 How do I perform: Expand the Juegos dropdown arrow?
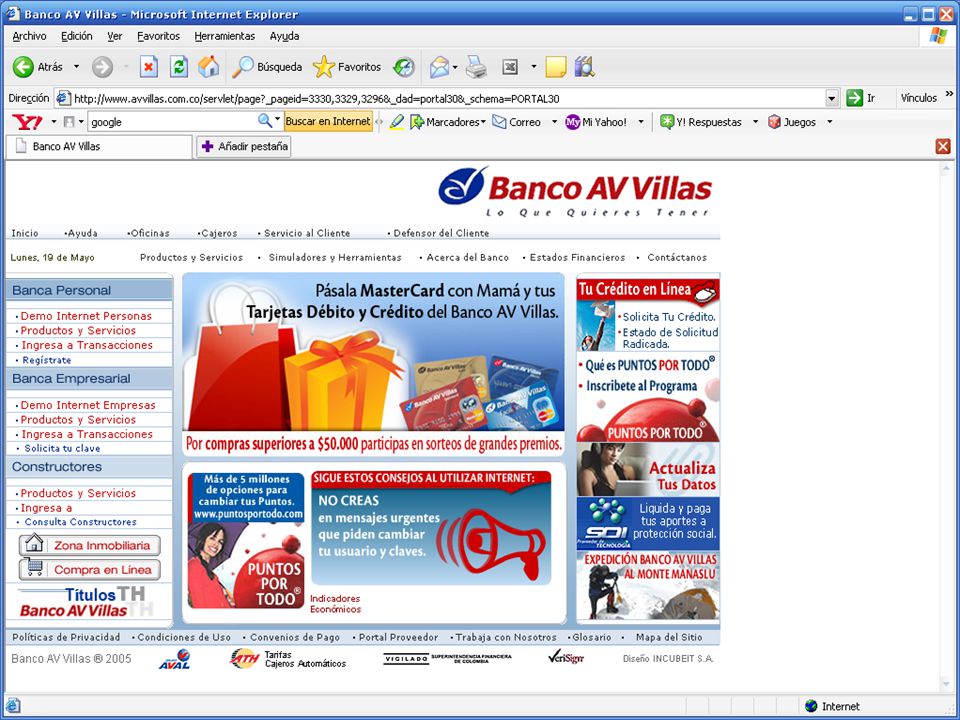pyautogui.click(x=830, y=122)
